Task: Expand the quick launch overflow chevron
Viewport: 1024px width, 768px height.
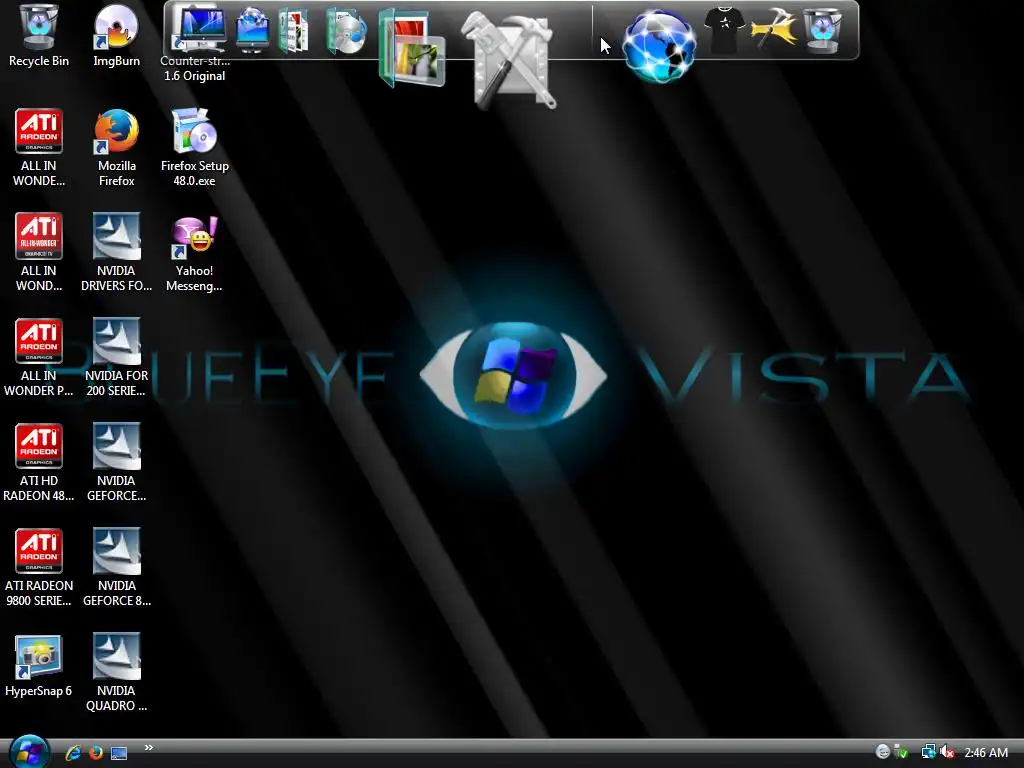Action: (x=149, y=748)
